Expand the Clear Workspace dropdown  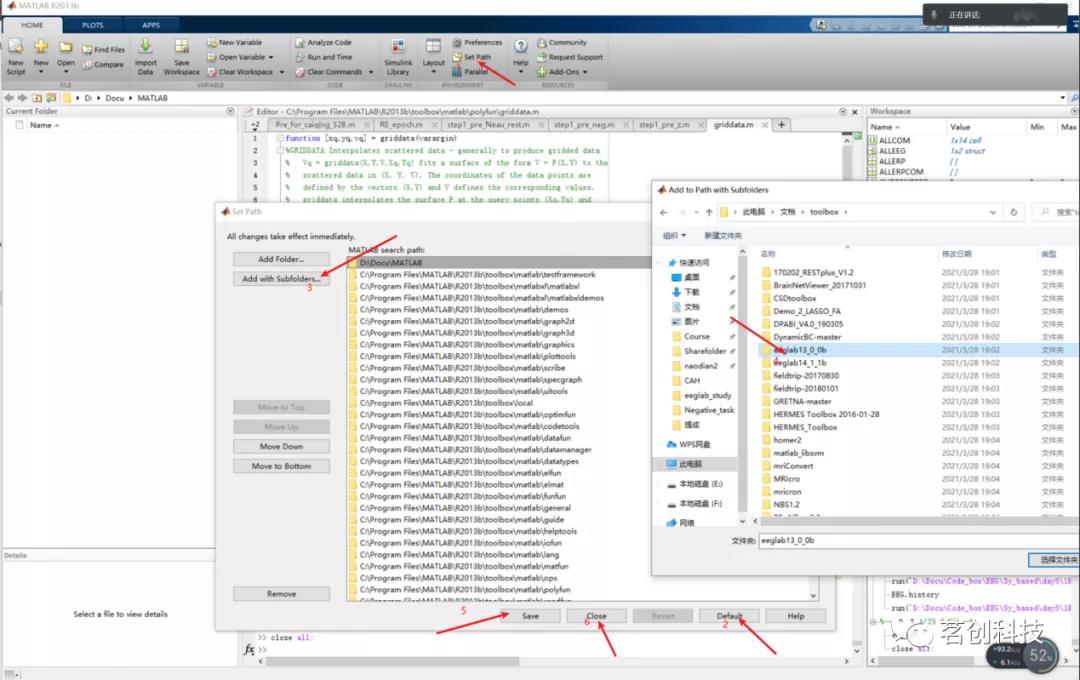point(282,72)
